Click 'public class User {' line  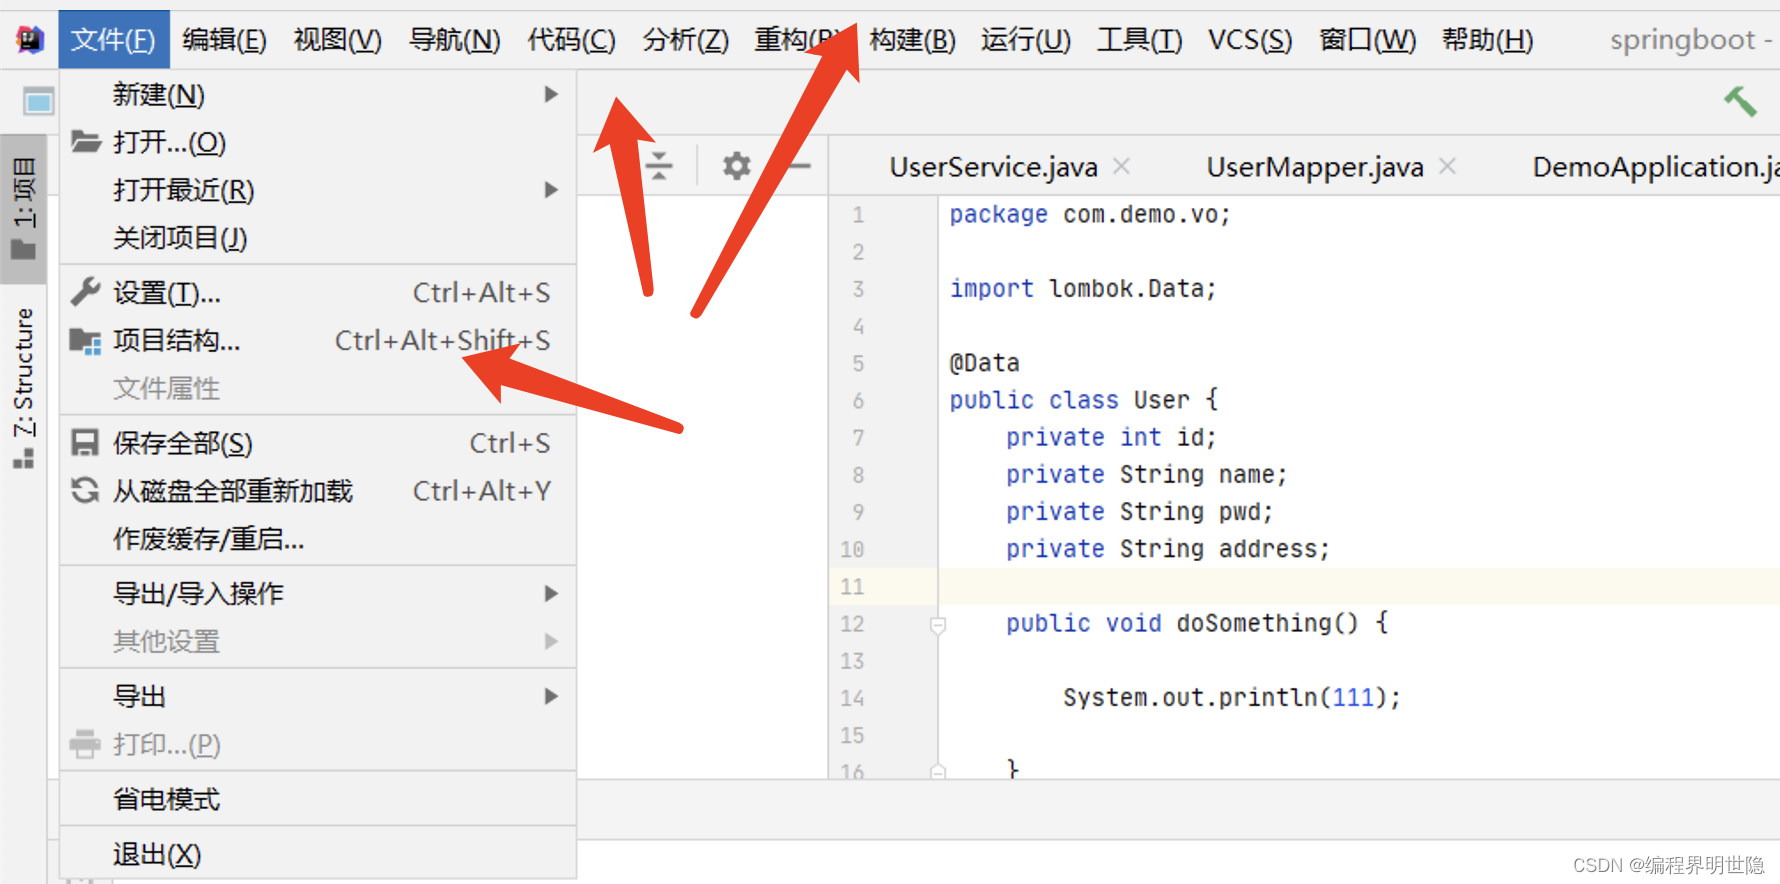(1084, 400)
